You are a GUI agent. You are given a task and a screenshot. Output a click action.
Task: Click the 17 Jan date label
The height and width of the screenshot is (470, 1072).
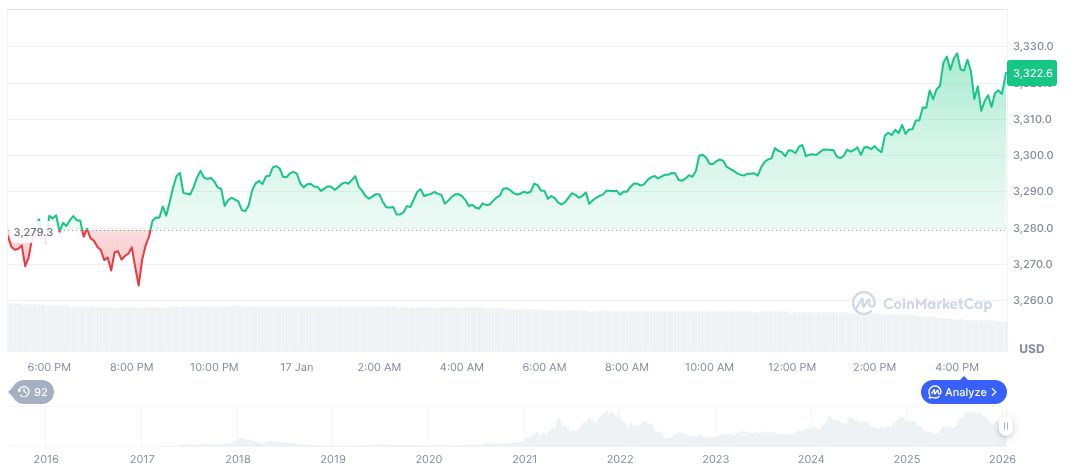coord(297,367)
